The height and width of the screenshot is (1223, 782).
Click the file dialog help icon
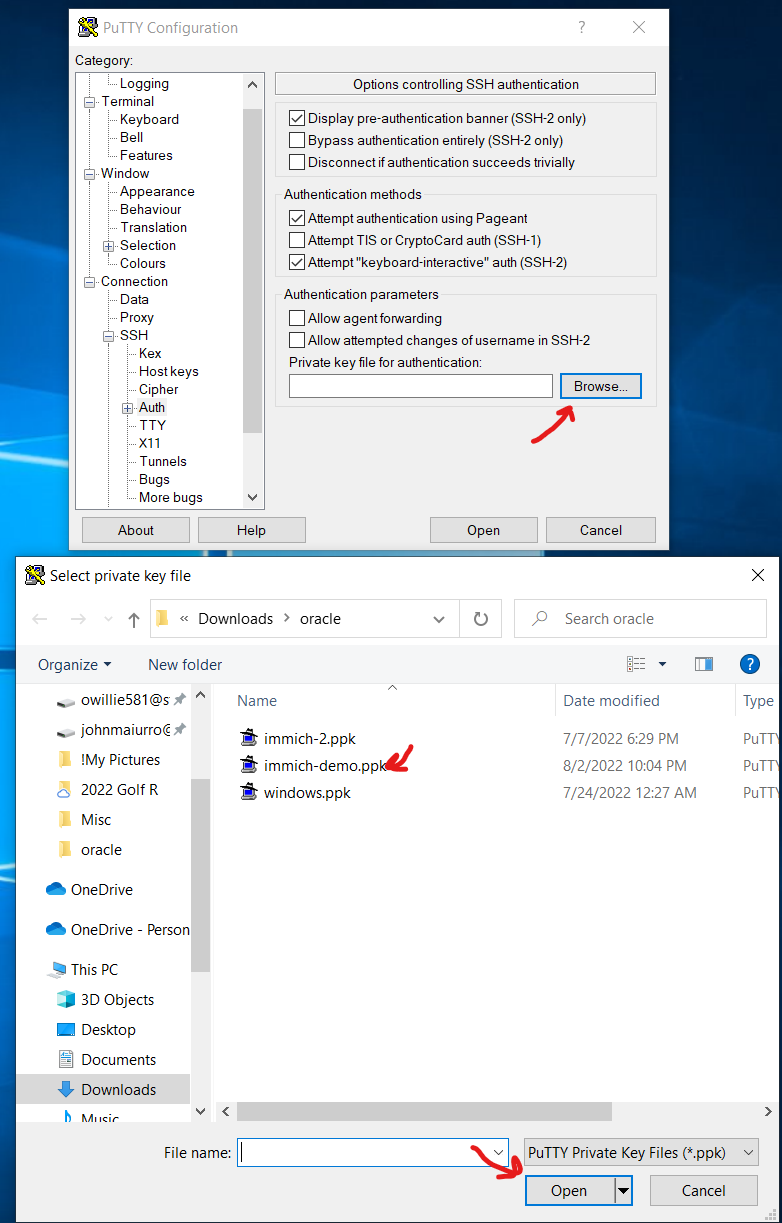[750, 664]
